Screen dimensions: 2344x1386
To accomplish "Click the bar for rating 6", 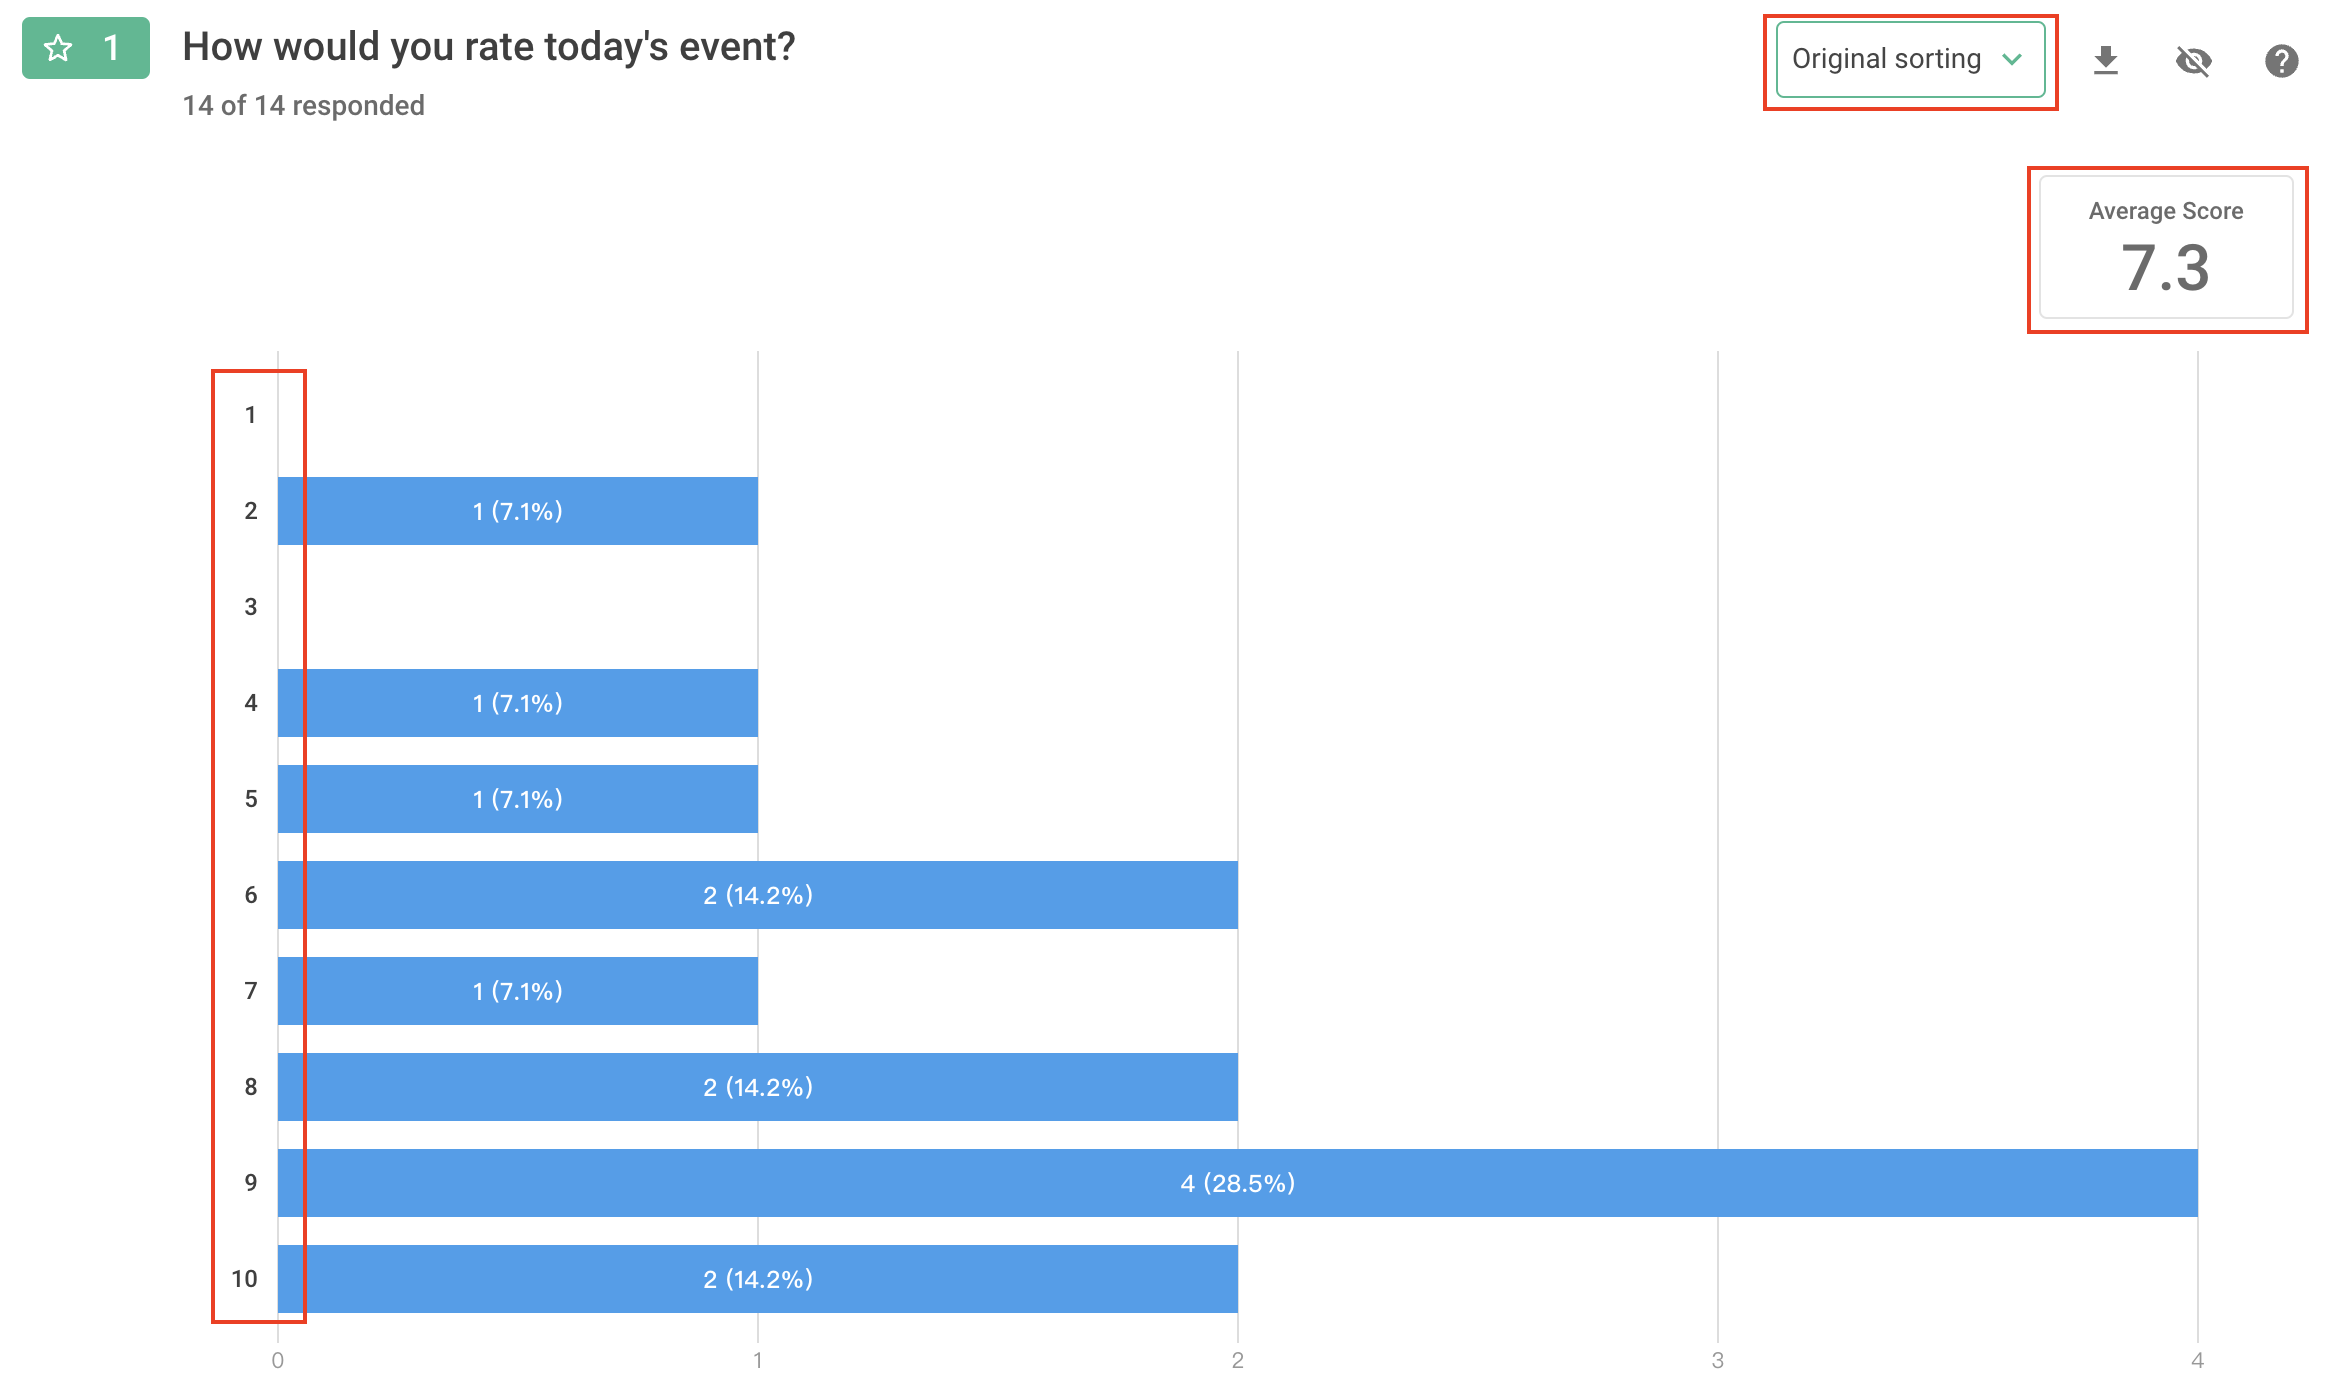I will [x=757, y=895].
